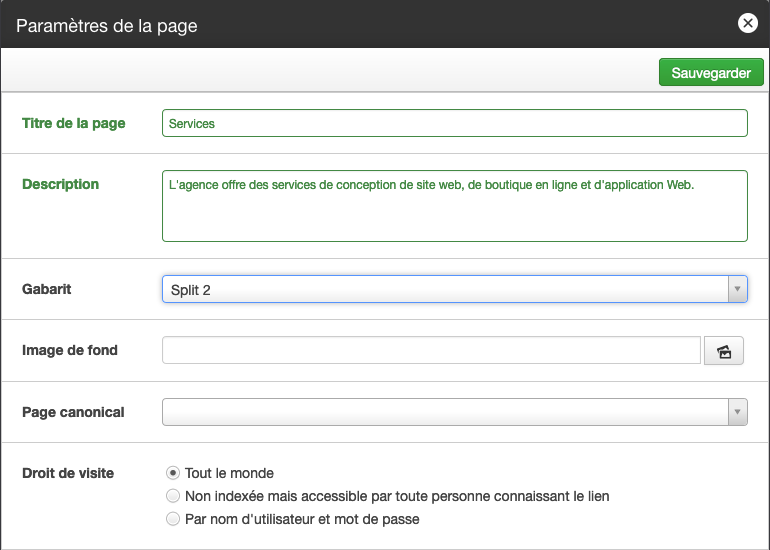770x550 pixels.
Task: Click inside the Description text area
Action: [455, 206]
